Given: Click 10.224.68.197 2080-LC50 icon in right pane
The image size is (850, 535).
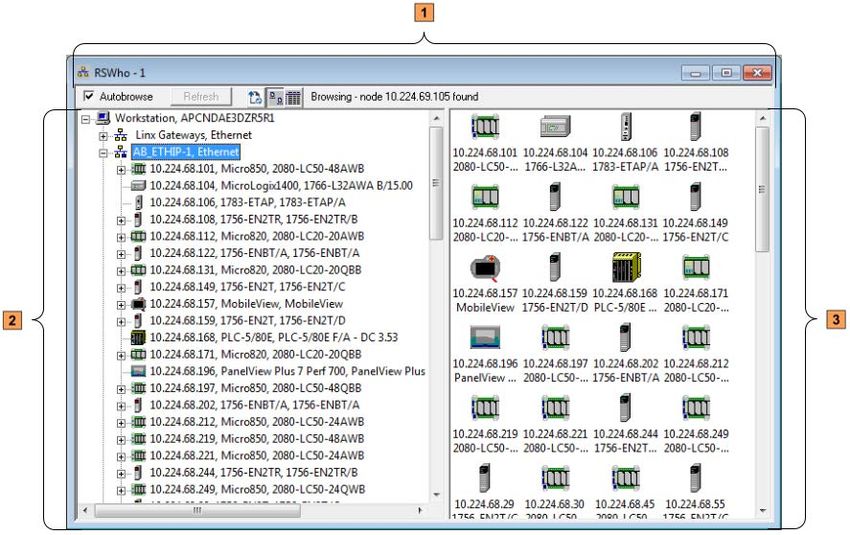Looking at the screenshot, I should pos(555,338).
